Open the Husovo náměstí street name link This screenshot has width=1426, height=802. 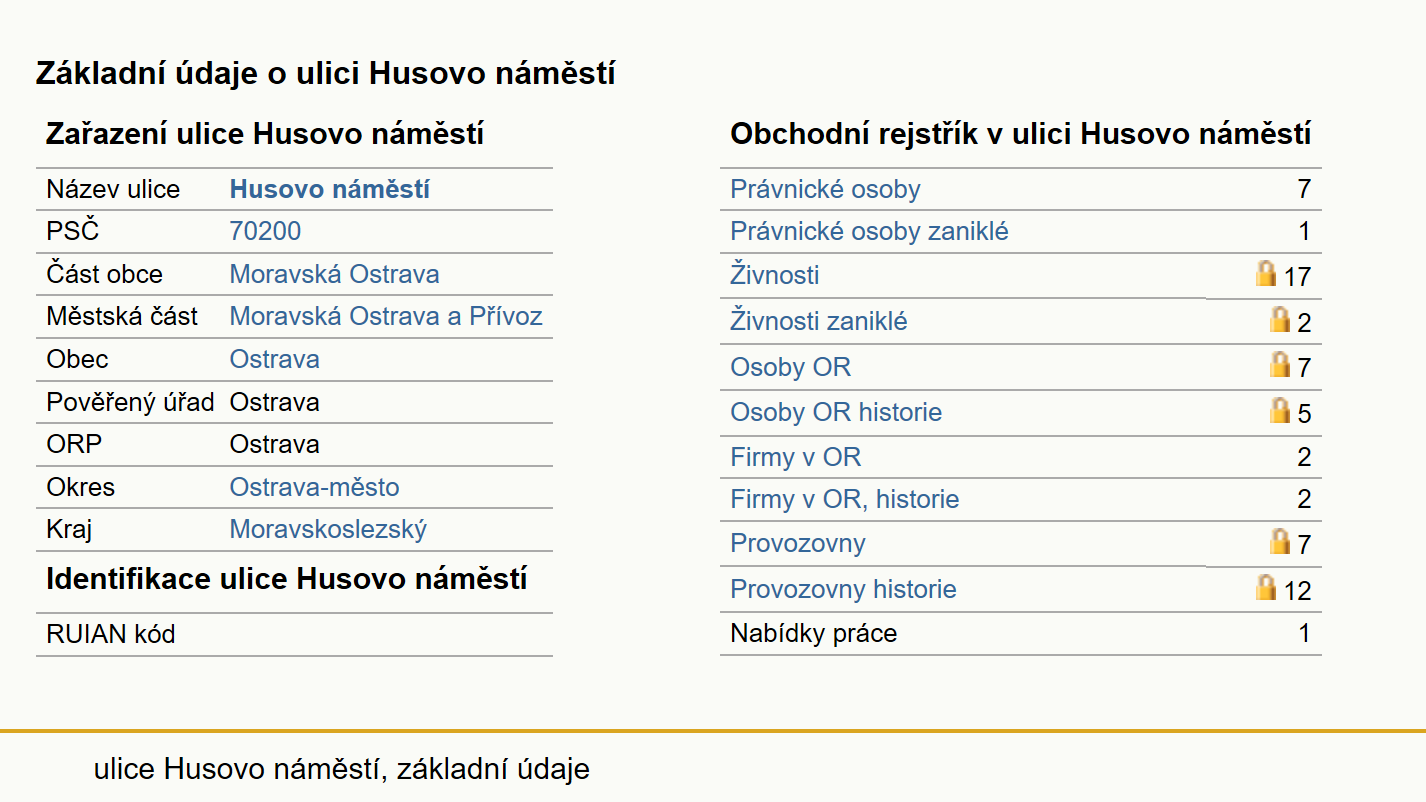330,189
